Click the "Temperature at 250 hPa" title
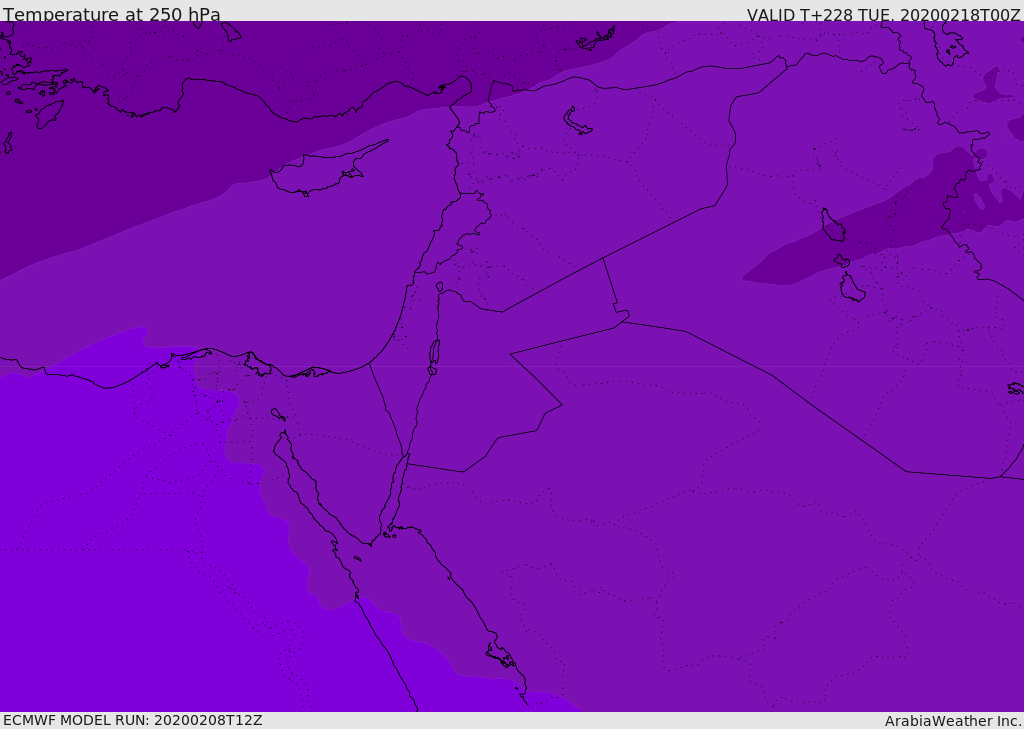This screenshot has height=729, width=1024. tap(111, 14)
